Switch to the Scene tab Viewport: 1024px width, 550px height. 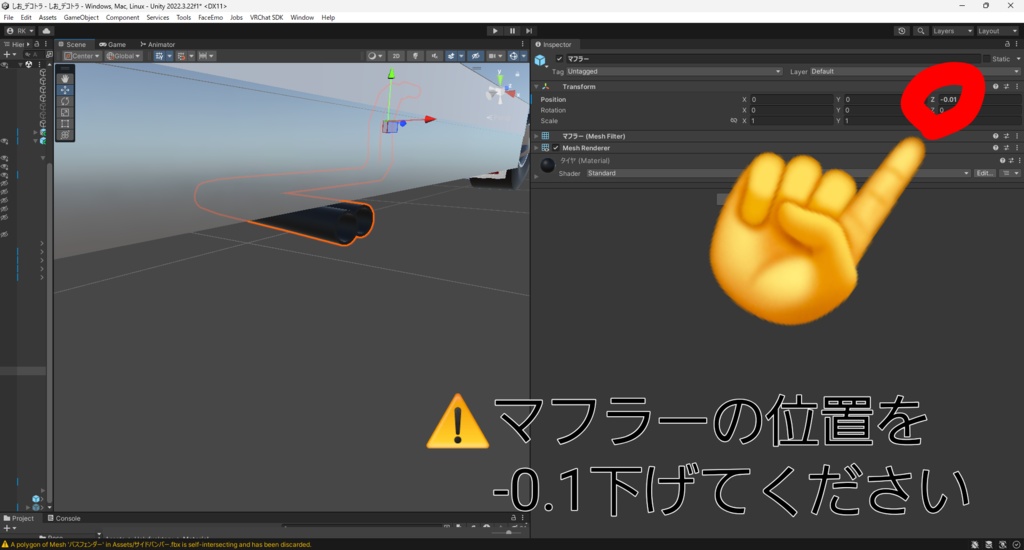point(72,44)
